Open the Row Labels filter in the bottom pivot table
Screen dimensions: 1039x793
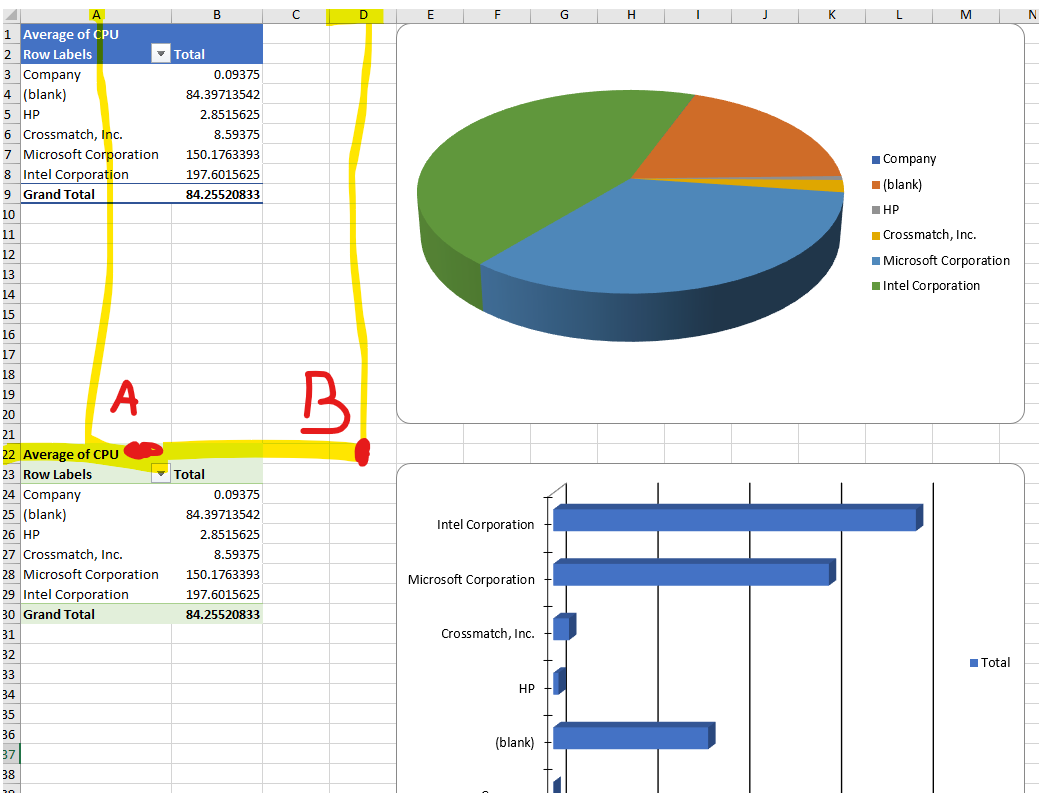coord(160,473)
